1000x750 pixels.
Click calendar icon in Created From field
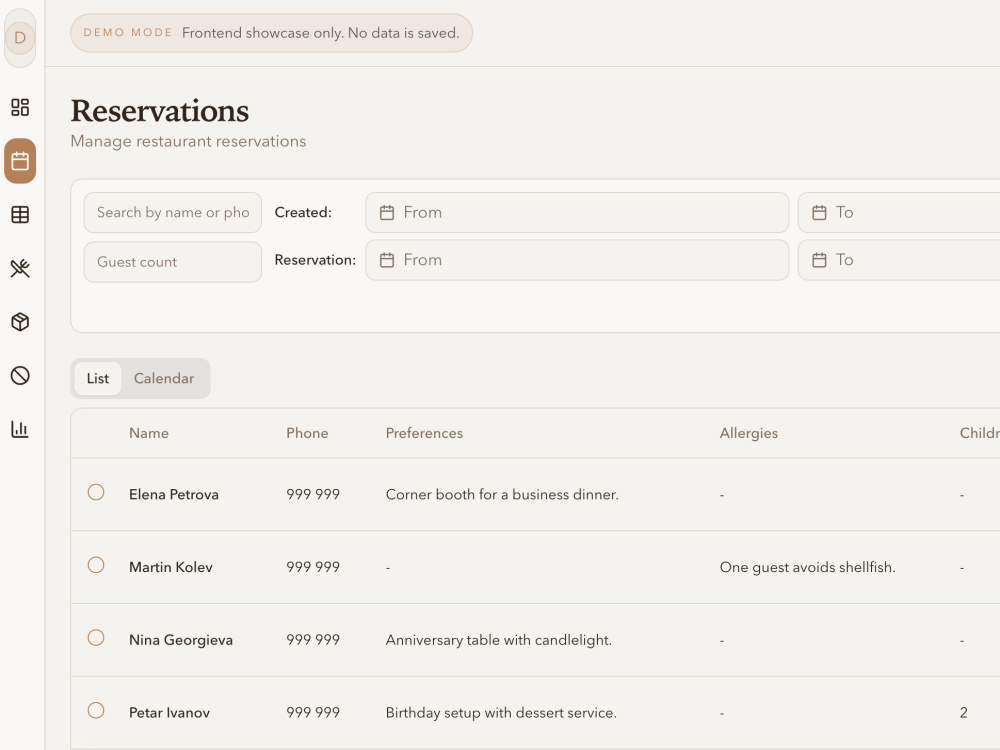(x=386, y=212)
